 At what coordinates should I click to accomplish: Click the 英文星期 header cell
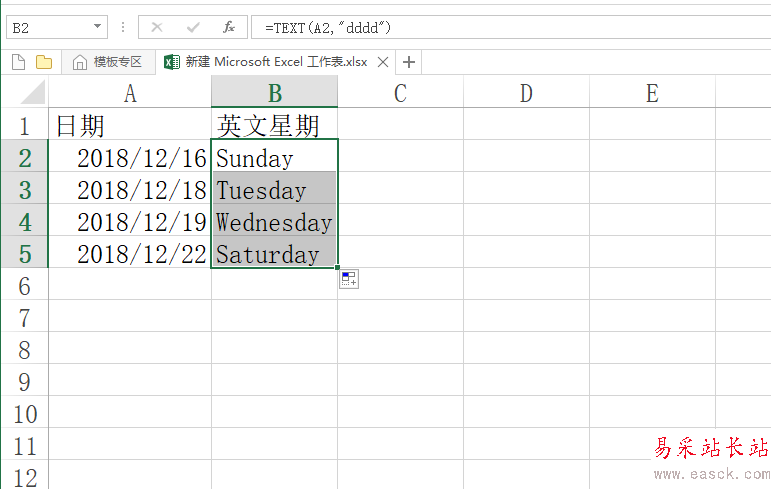(x=274, y=126)
